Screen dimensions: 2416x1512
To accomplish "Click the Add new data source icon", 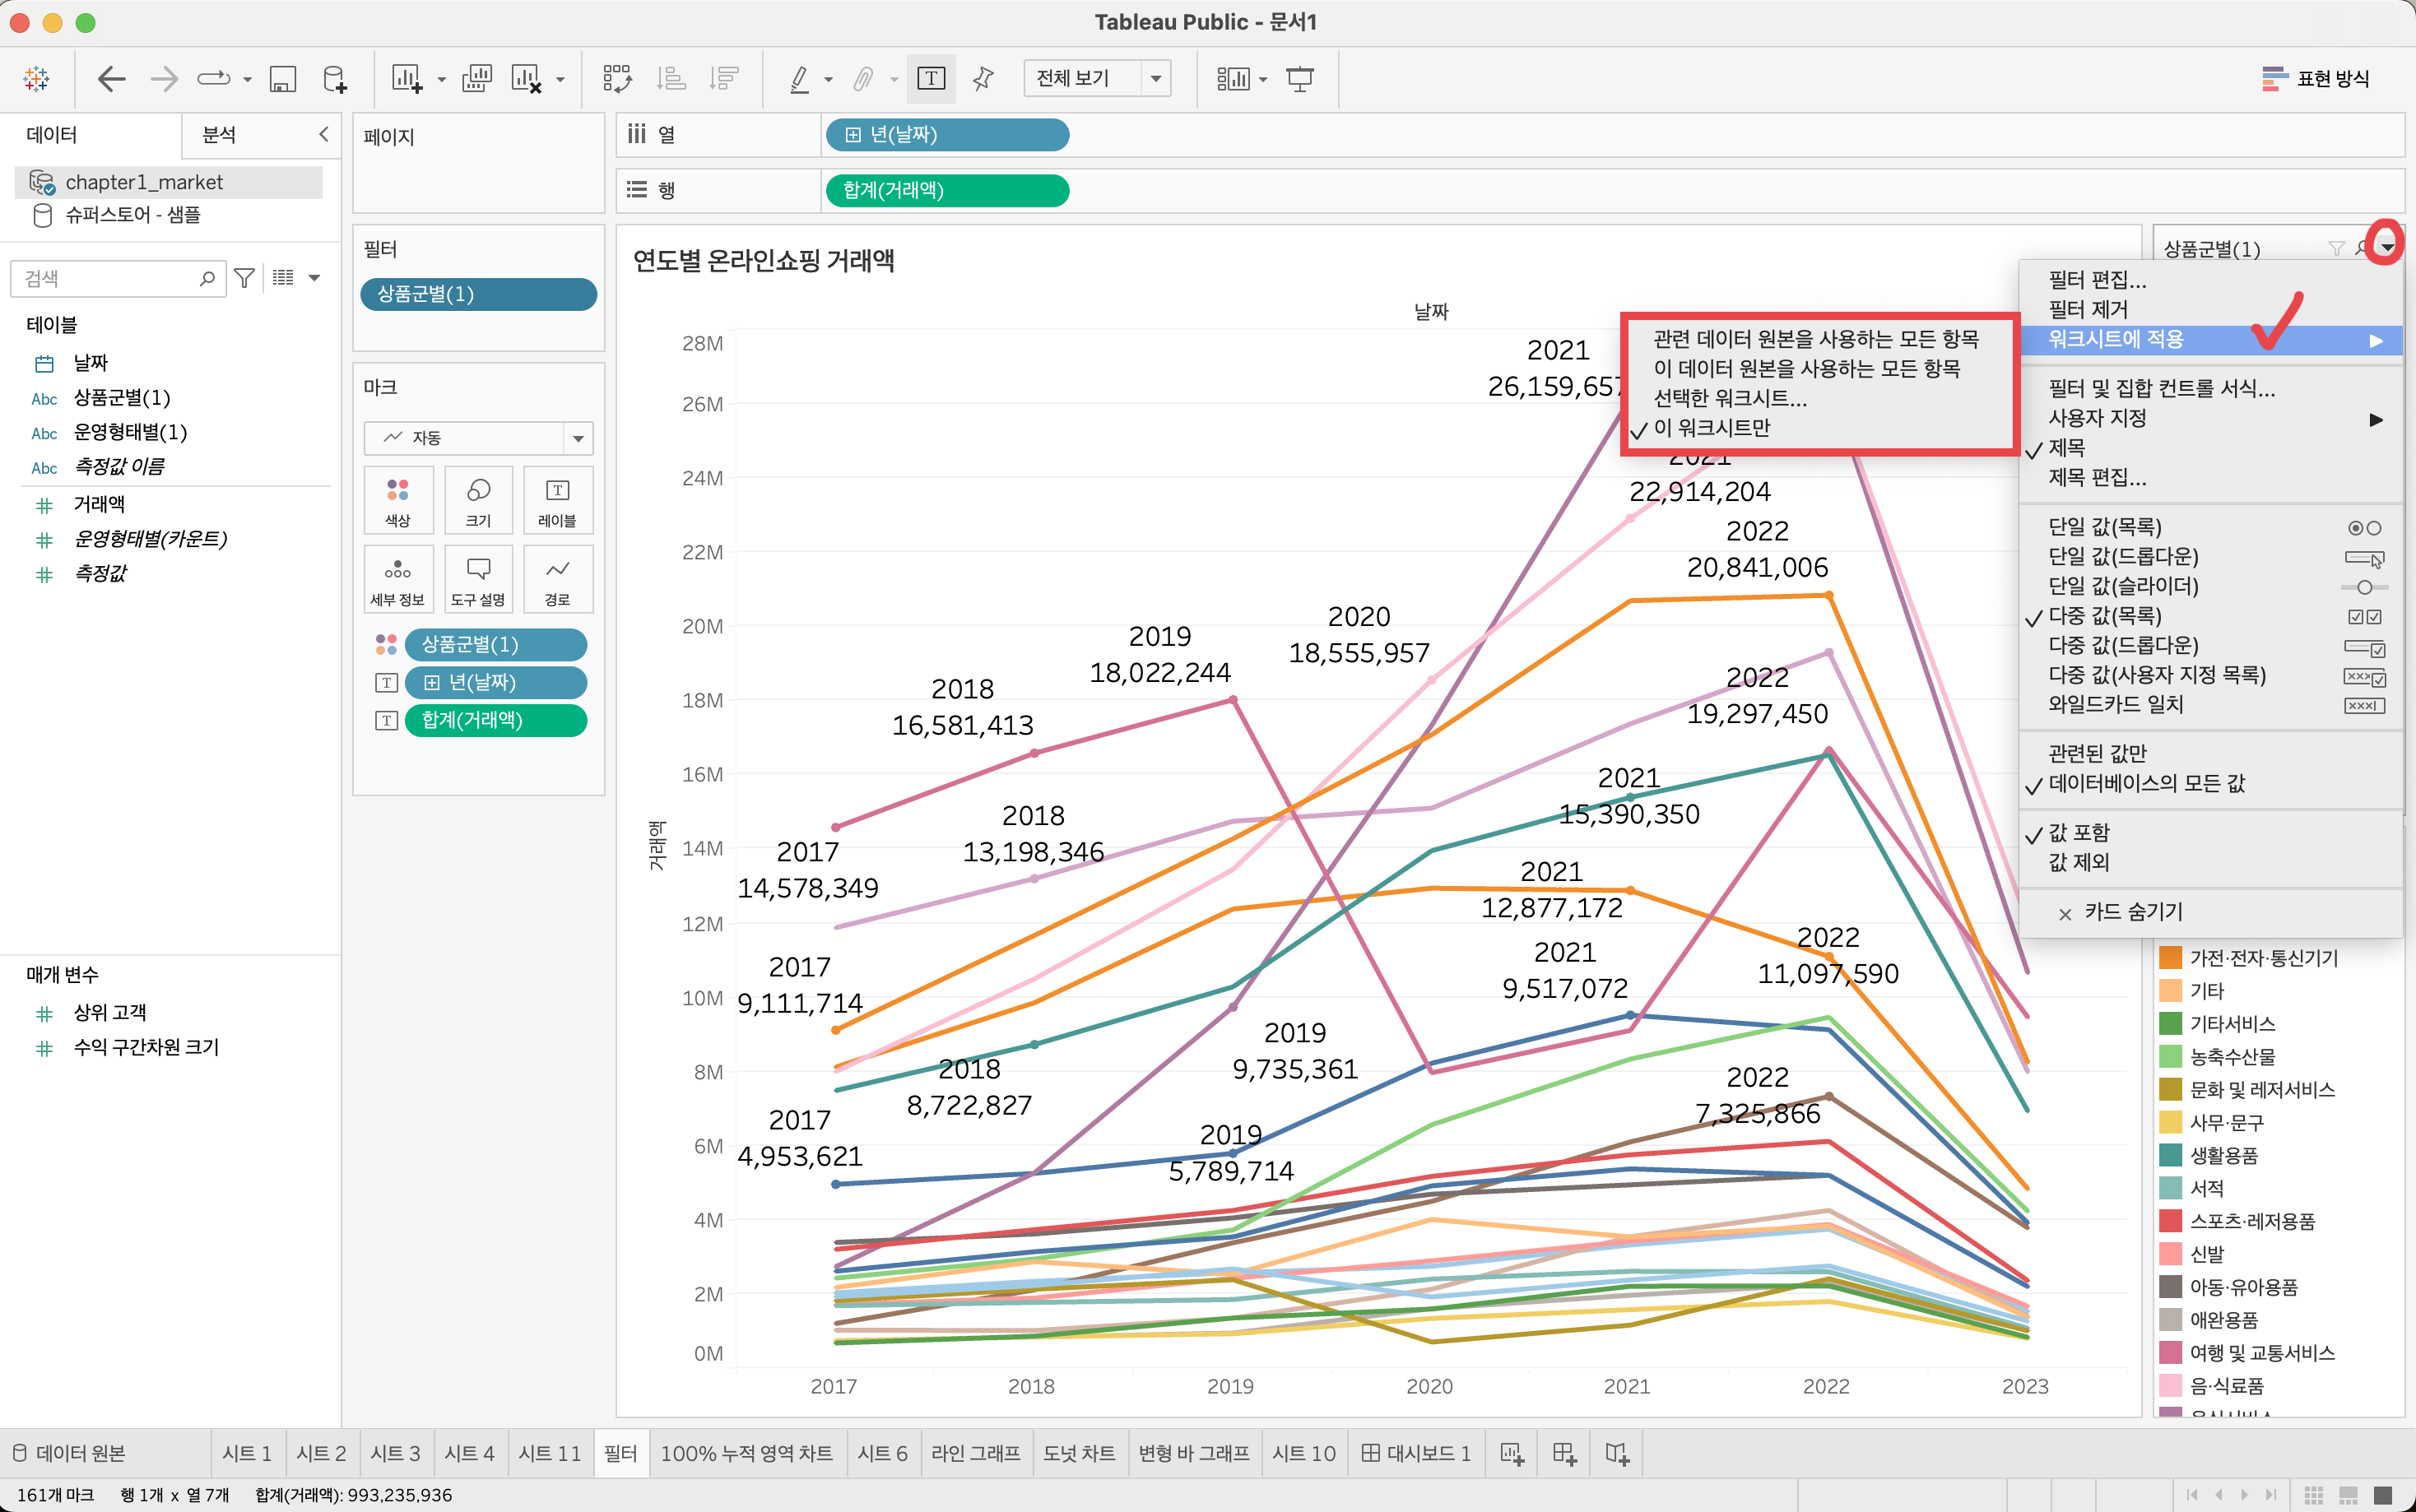I will tap(335, 79).
